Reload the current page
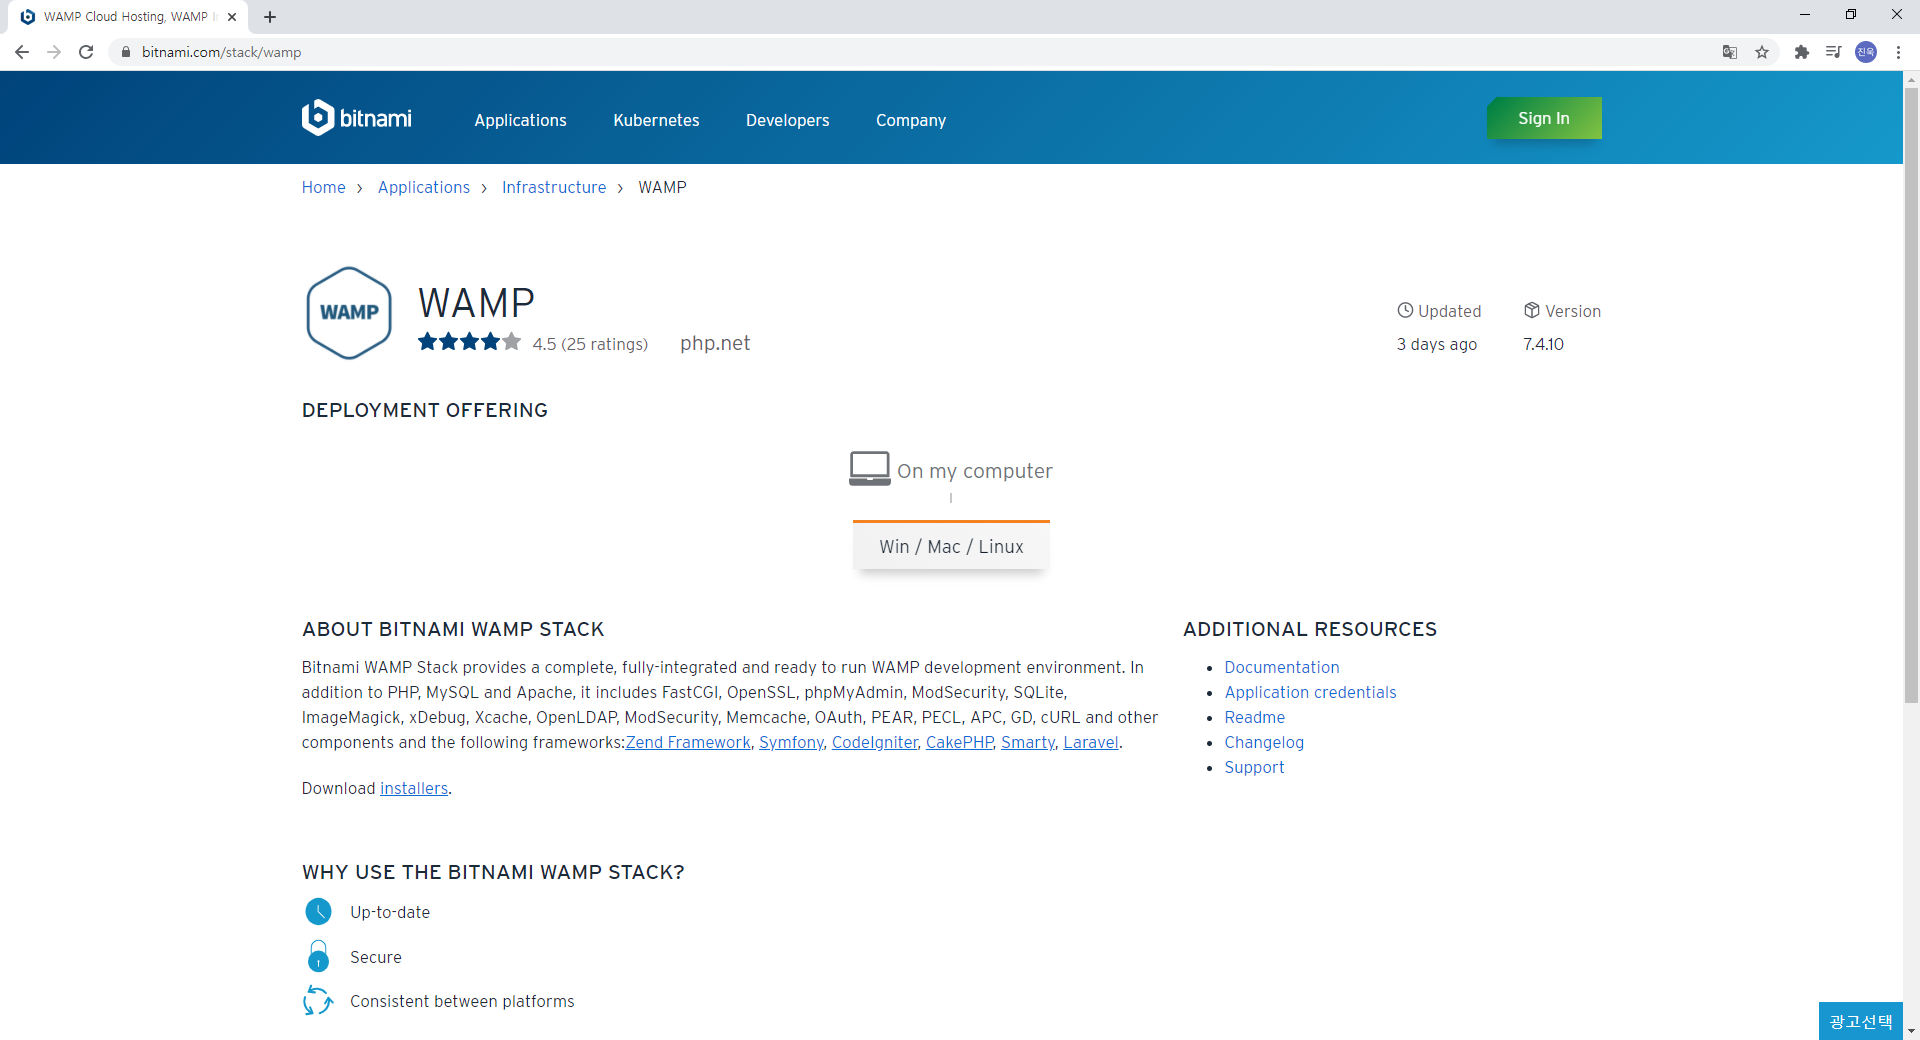1920x1040 pixels. point(86,52)
